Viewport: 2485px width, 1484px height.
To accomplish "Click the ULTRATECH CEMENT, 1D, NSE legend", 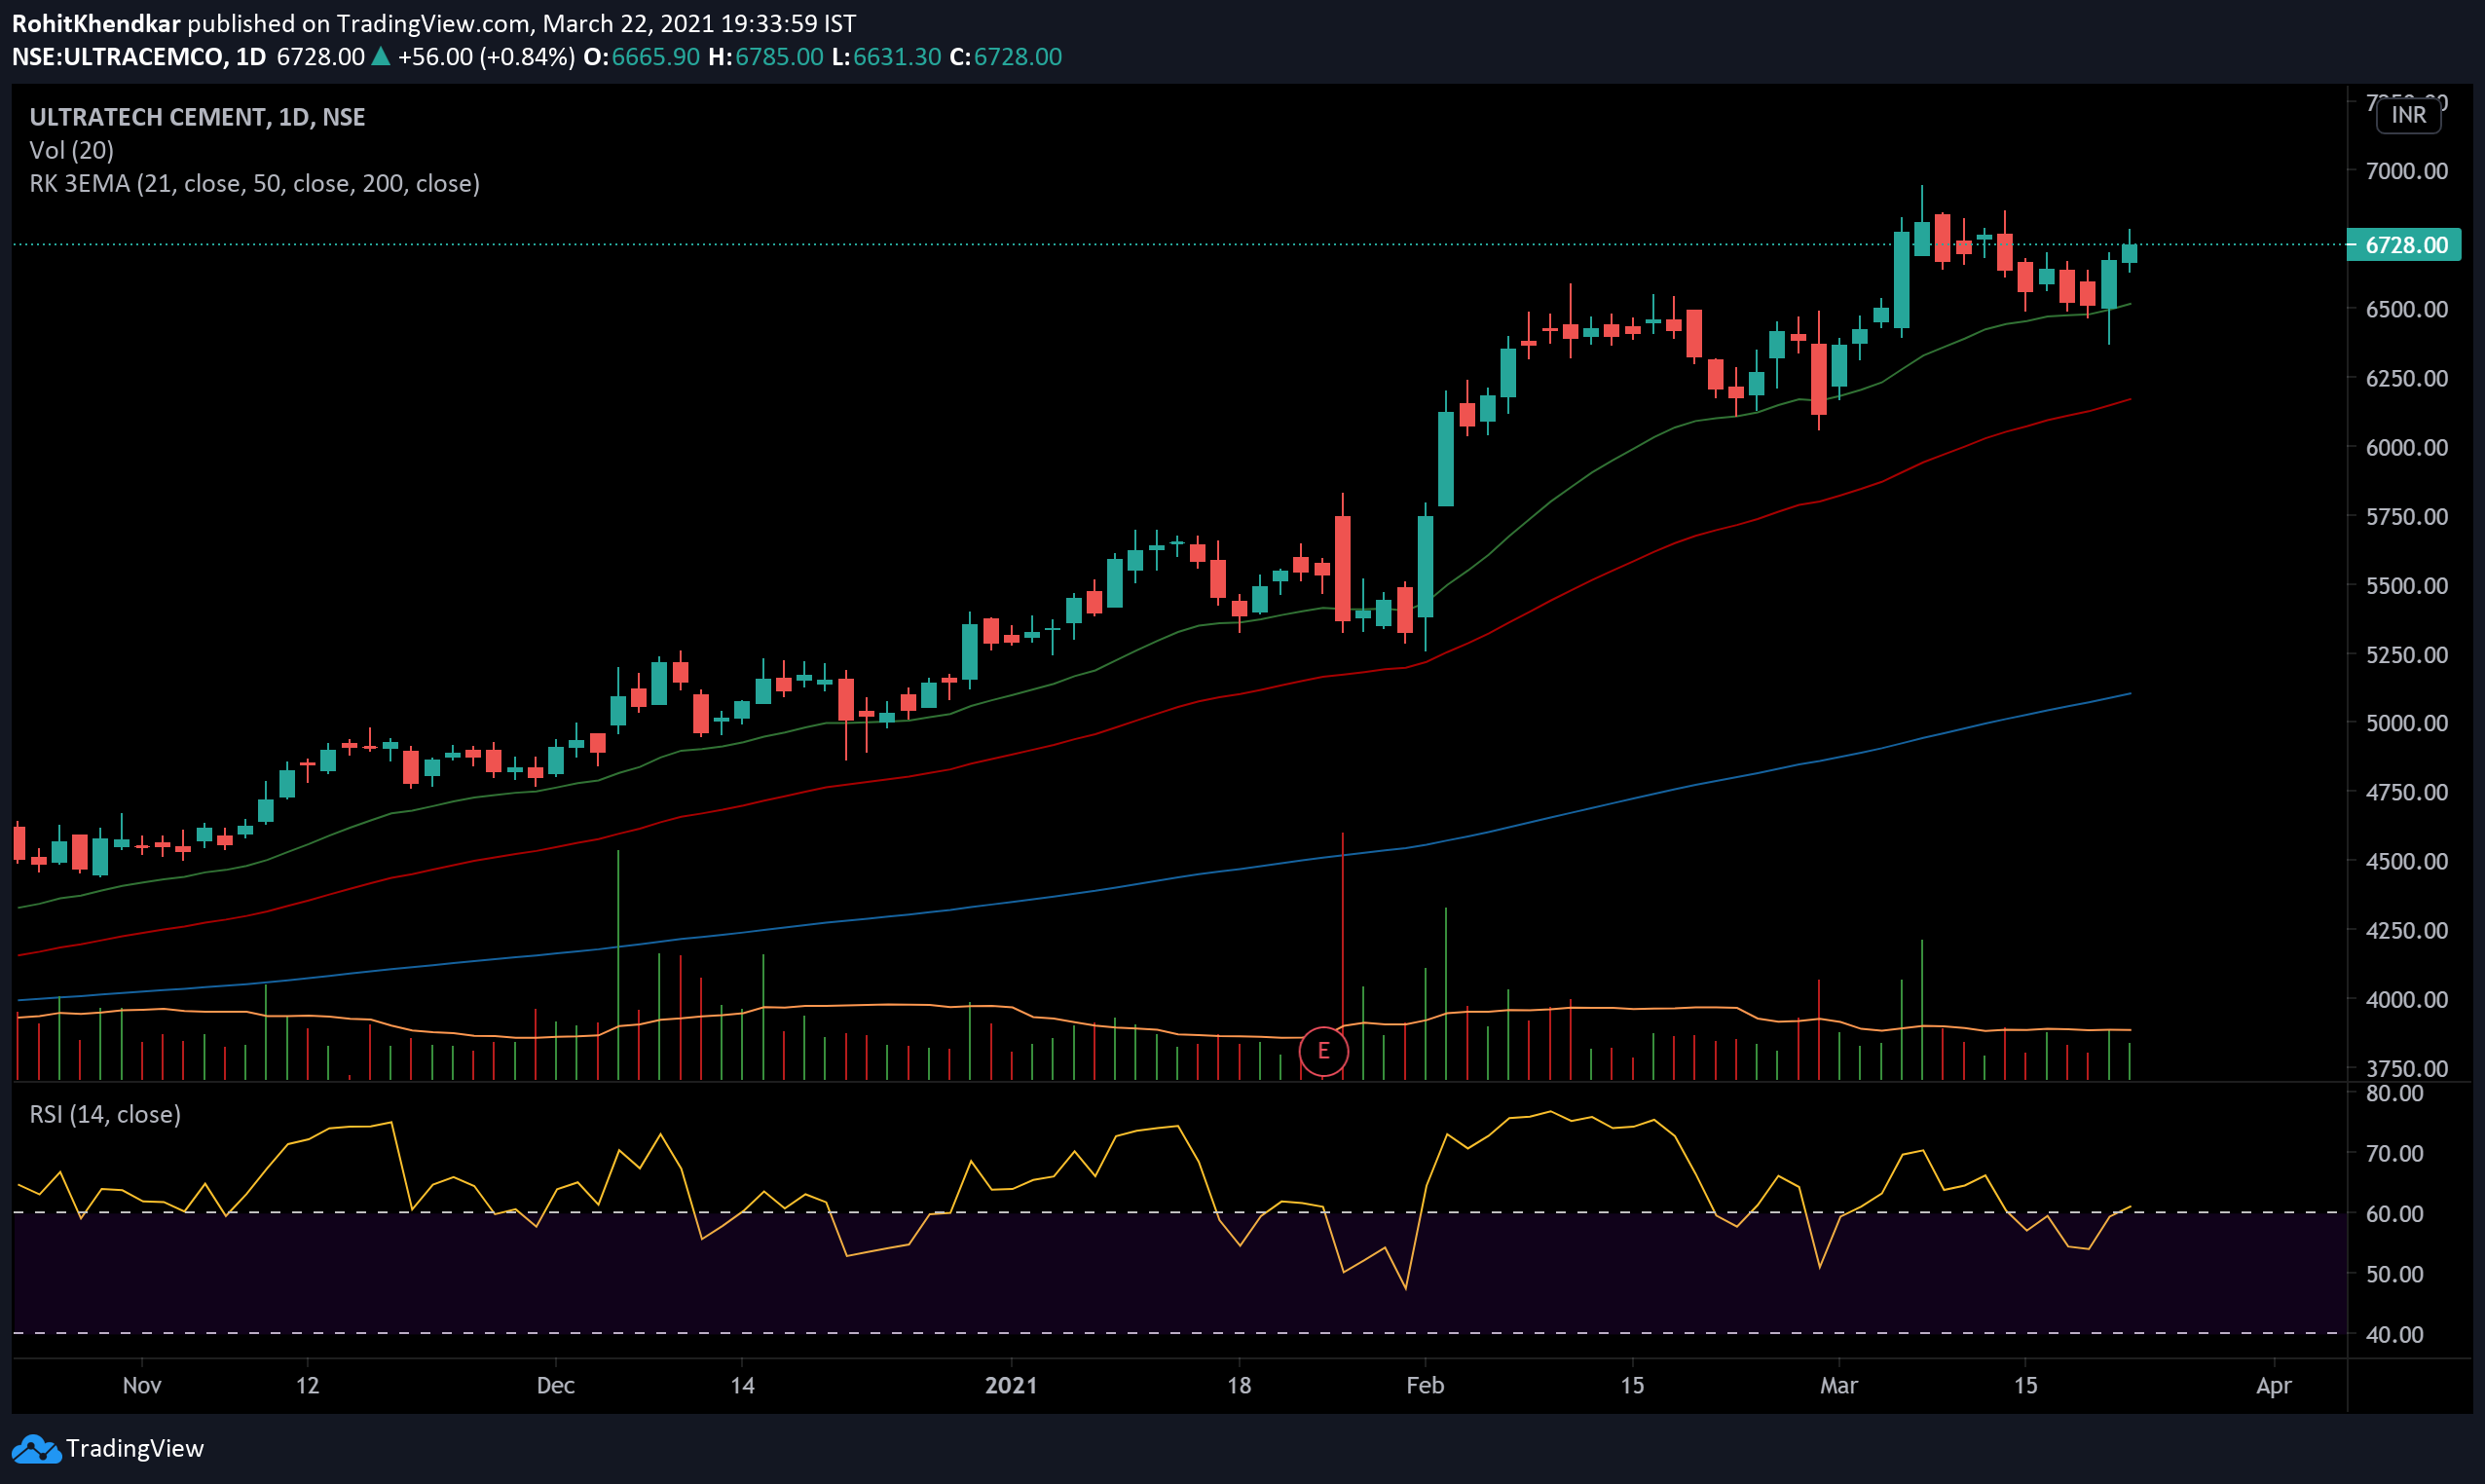I will tap(197, 117).
